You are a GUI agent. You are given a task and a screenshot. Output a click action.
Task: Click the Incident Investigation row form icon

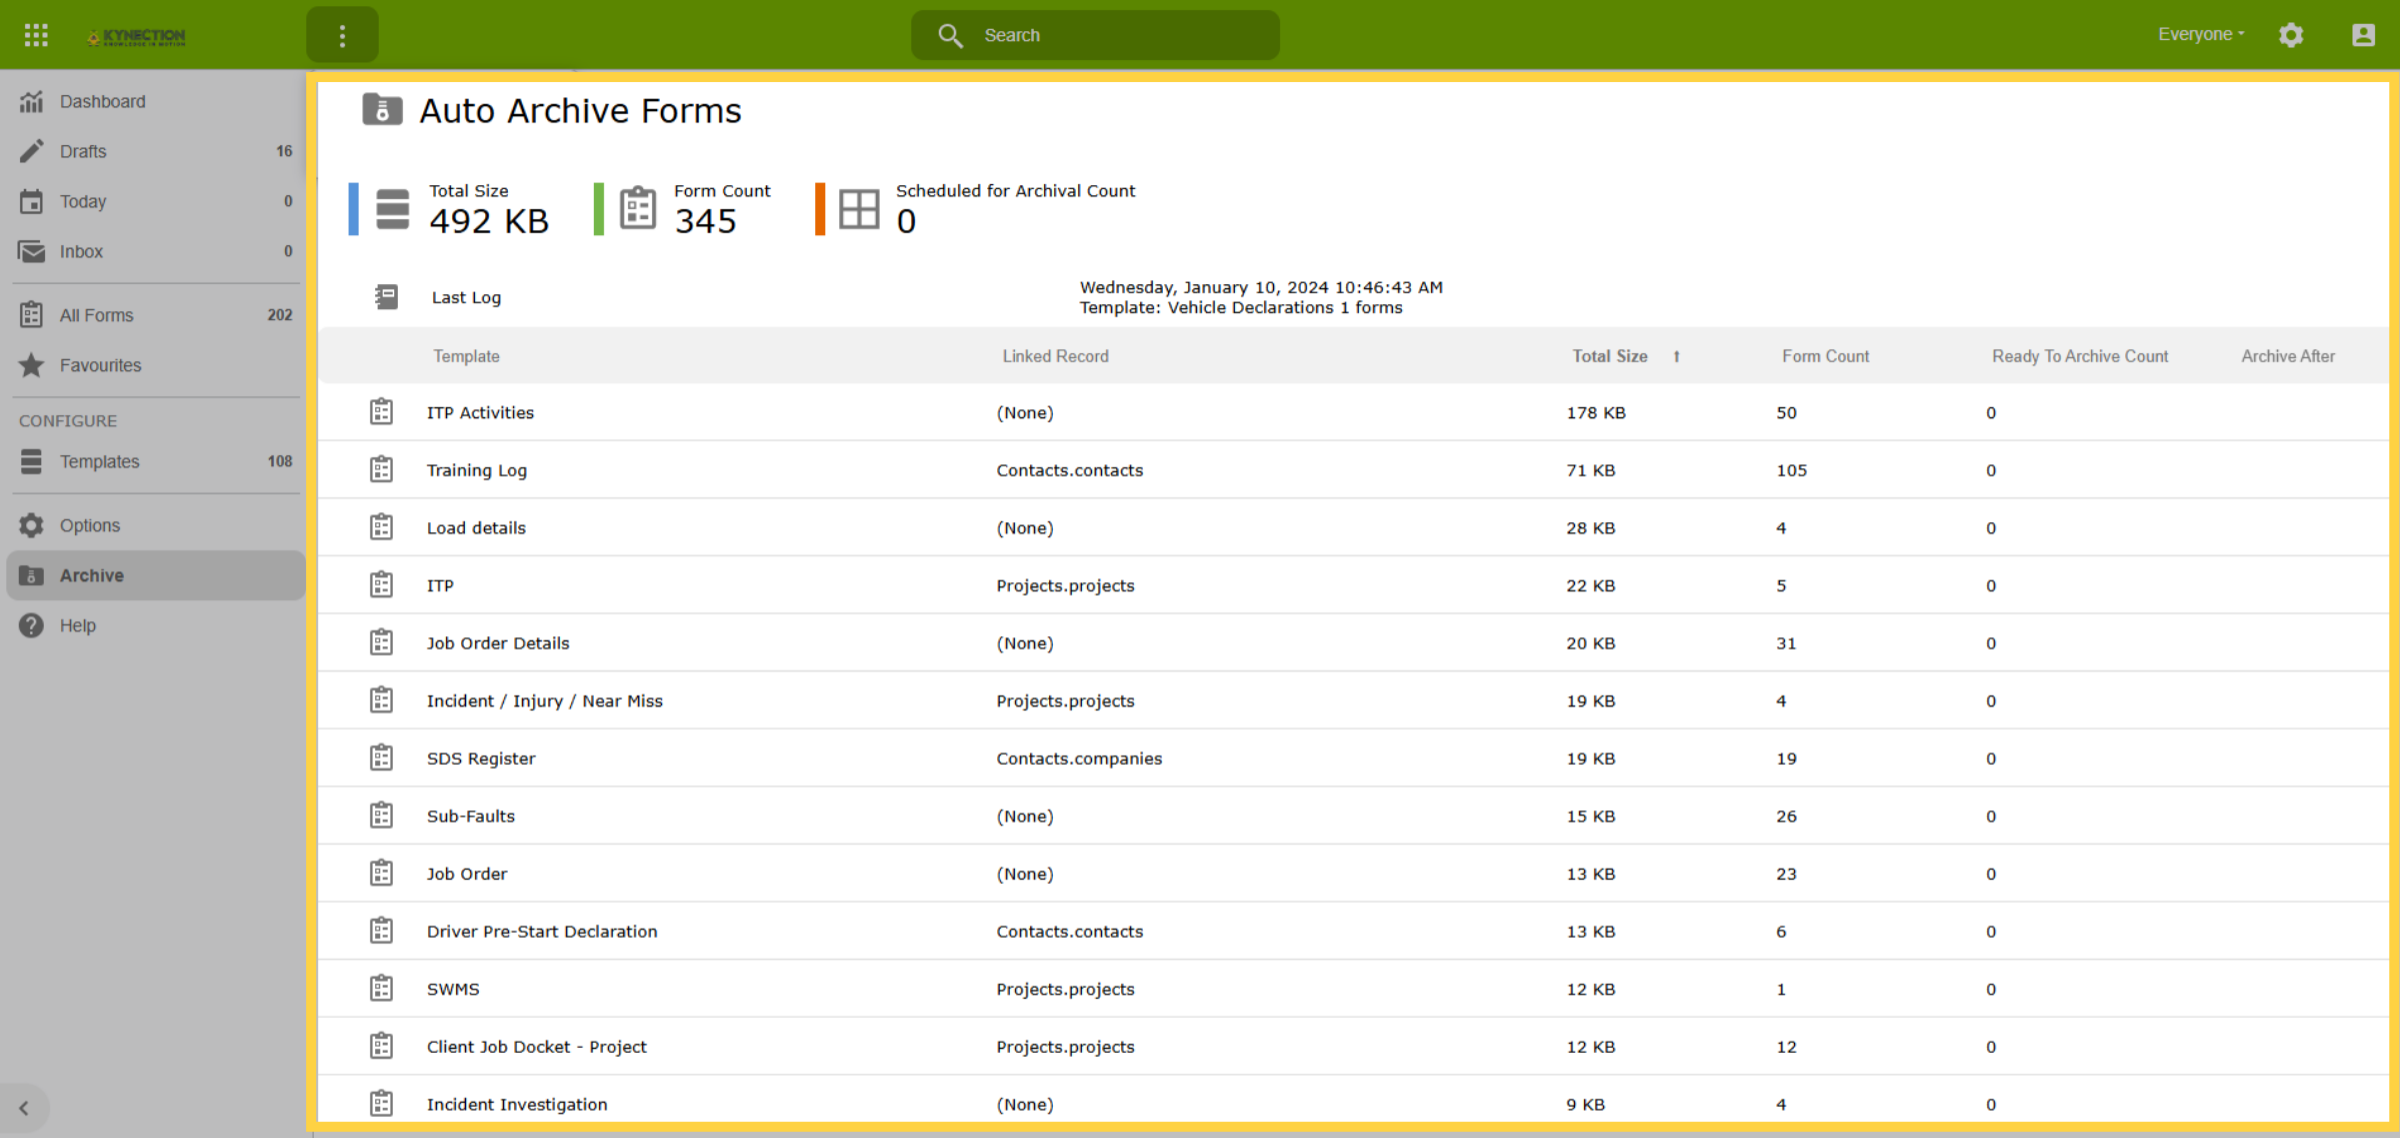[x=381, y=1104]
